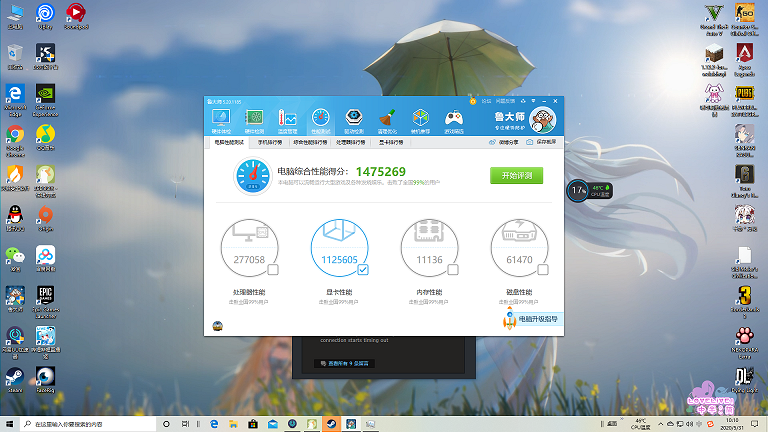Enable the 内存性能 checkbox
768x432 pixels.
(453, 270)
